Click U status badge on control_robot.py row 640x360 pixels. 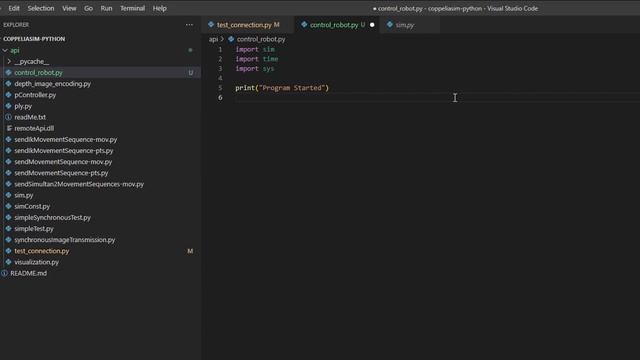coord(191,73)
